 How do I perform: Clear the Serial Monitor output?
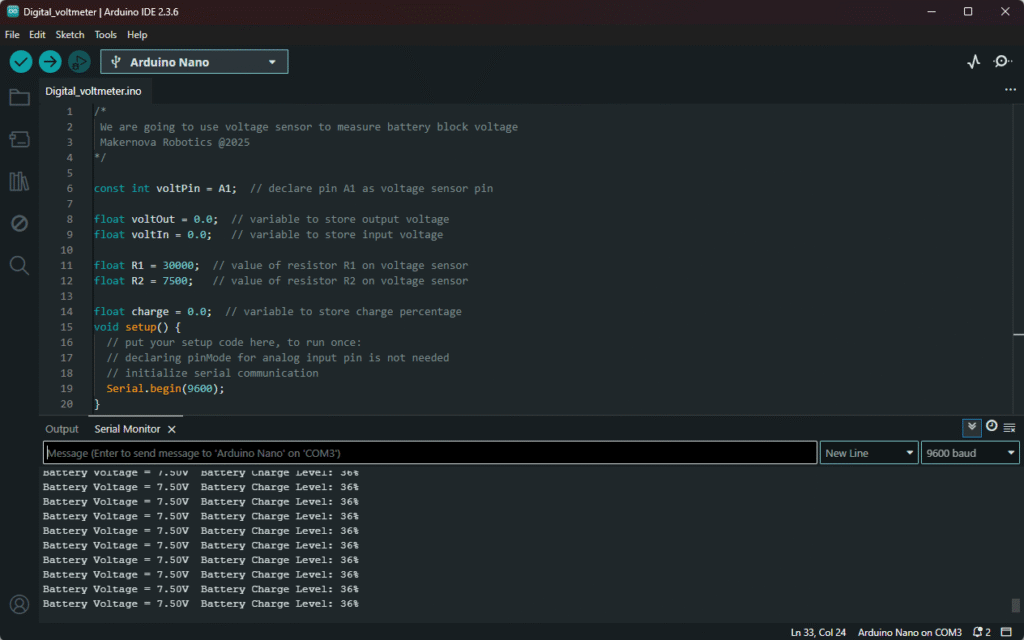pos(1009,427)
